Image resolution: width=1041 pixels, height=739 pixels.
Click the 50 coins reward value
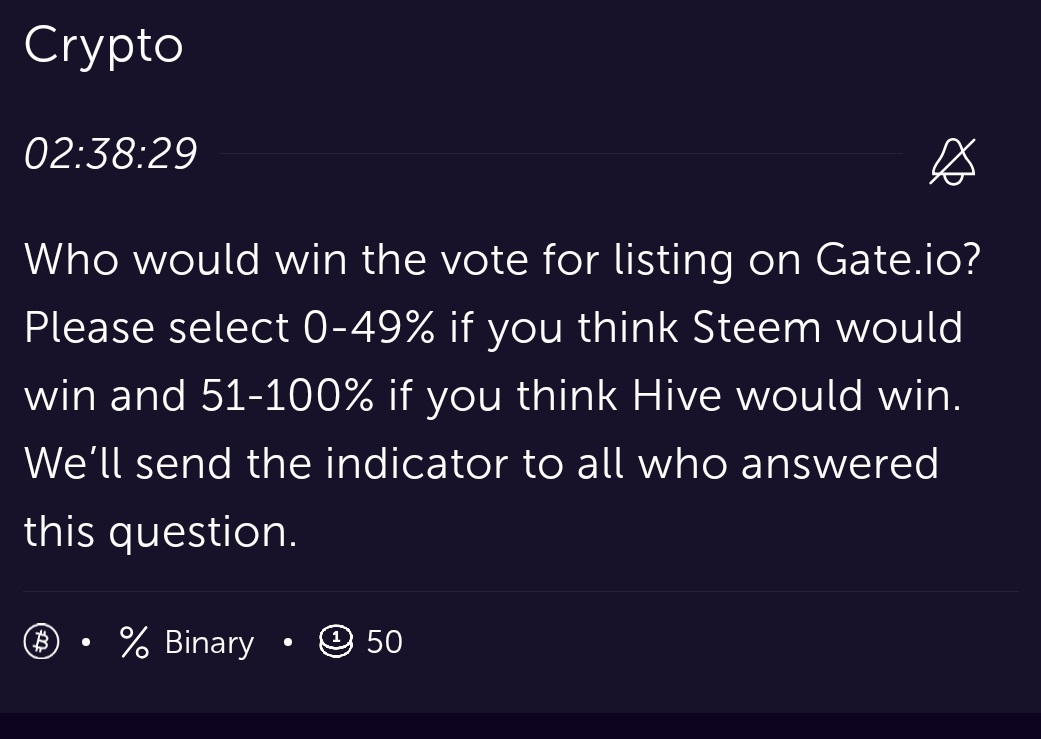tap(384, 642)
